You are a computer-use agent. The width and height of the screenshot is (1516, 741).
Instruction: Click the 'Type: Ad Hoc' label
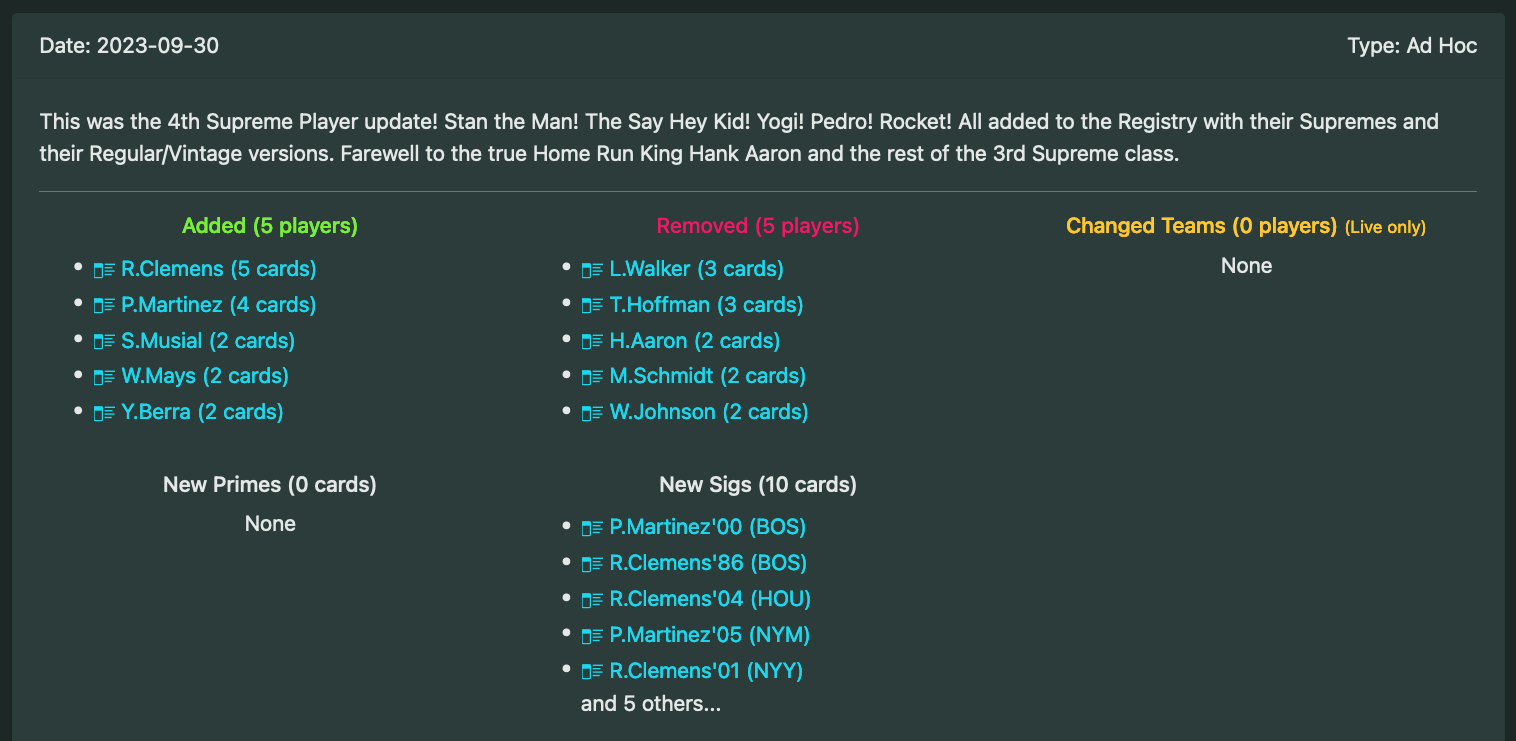click(x=1412, y=45)
